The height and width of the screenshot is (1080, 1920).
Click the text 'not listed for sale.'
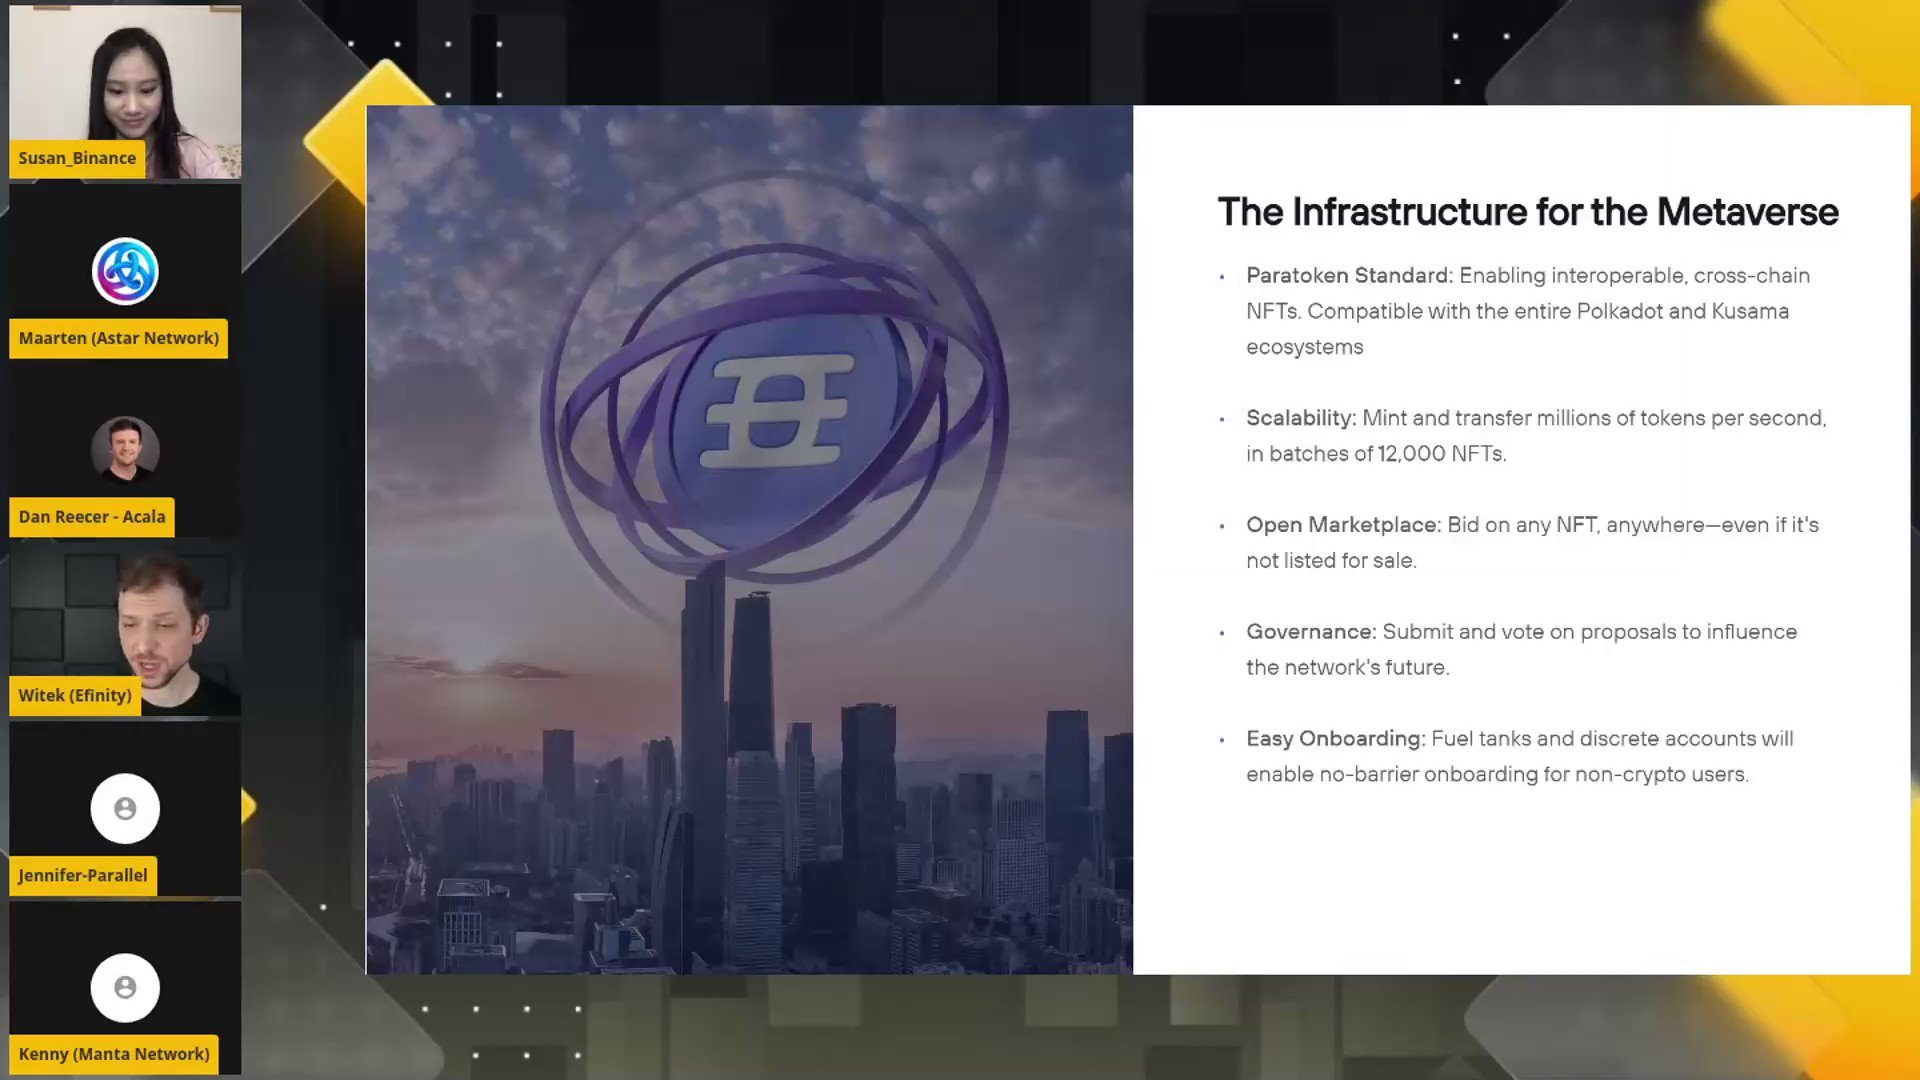pyautogui.click(x=1331, y=561)
